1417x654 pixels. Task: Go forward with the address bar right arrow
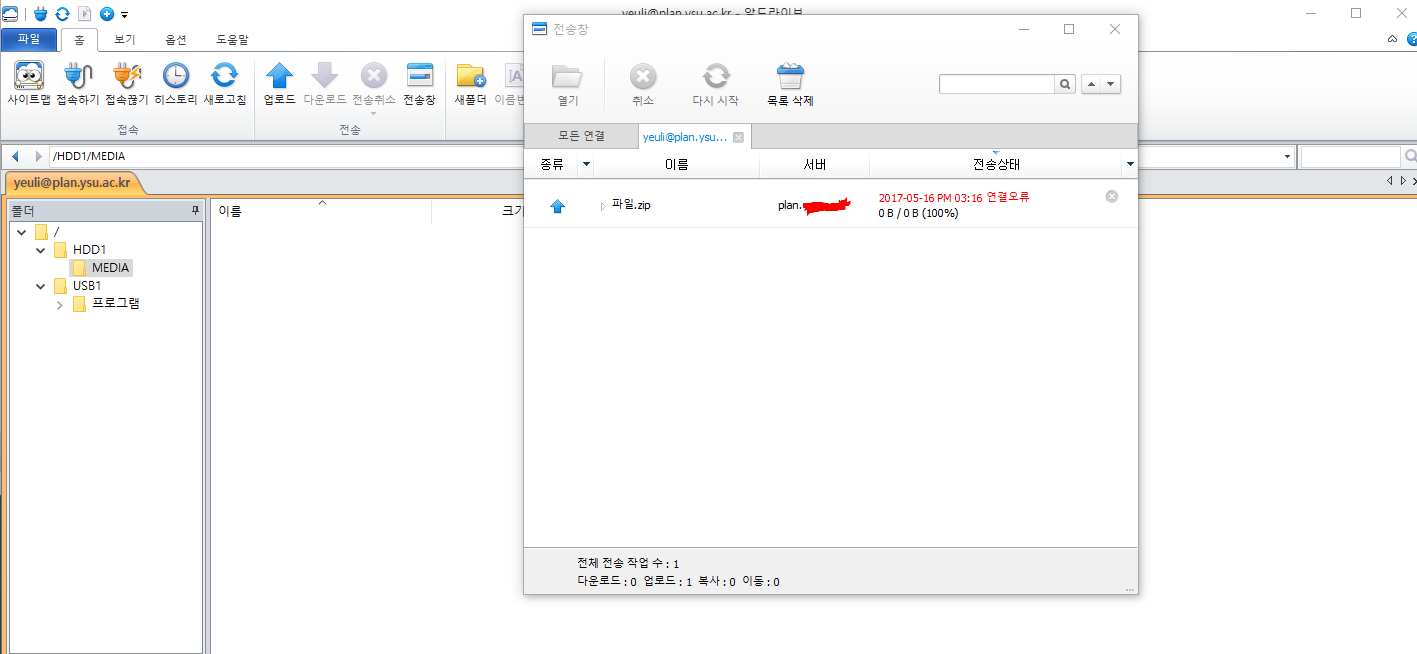click(38, 157)
